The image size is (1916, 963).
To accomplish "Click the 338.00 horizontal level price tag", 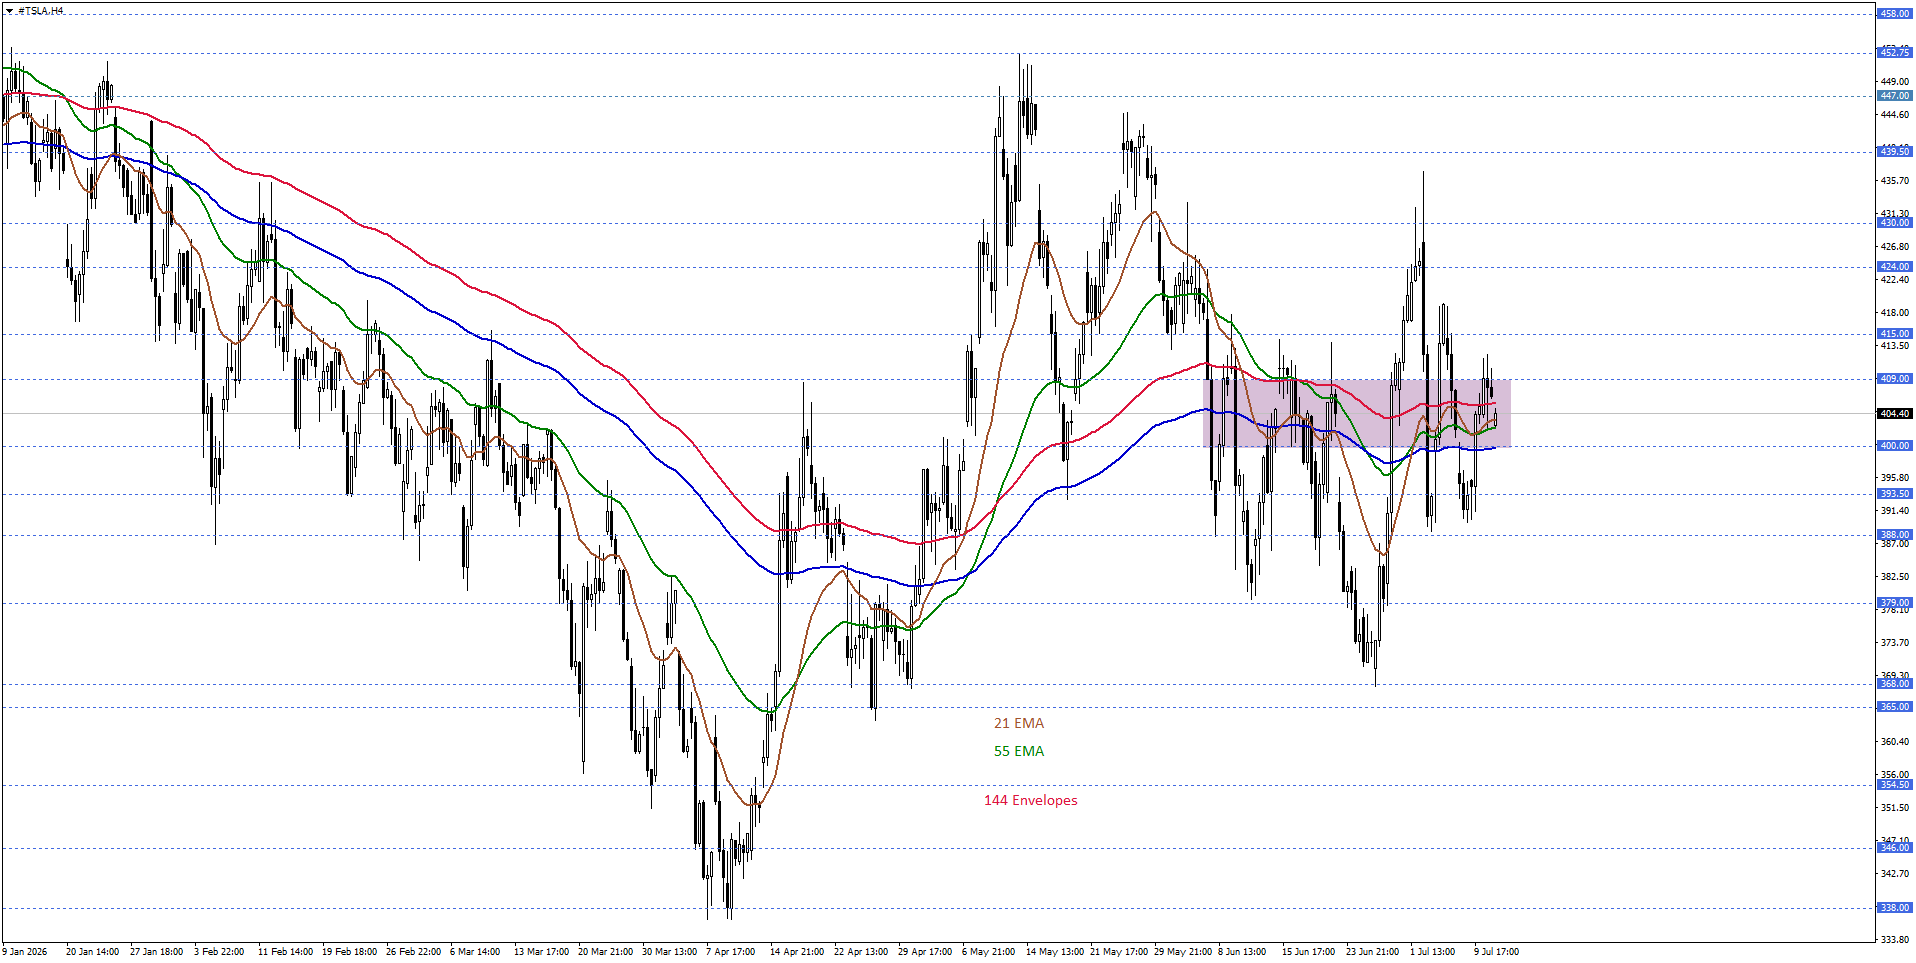I will click(x=1895, y=908).
